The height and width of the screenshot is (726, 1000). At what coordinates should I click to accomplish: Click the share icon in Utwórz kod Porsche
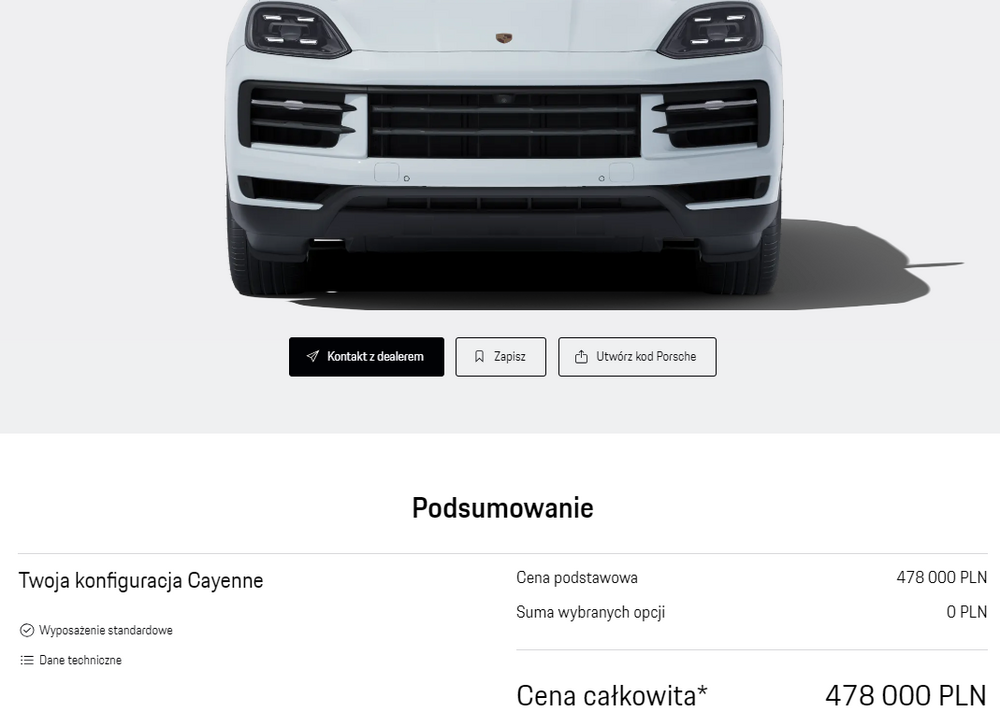[581, 357]
